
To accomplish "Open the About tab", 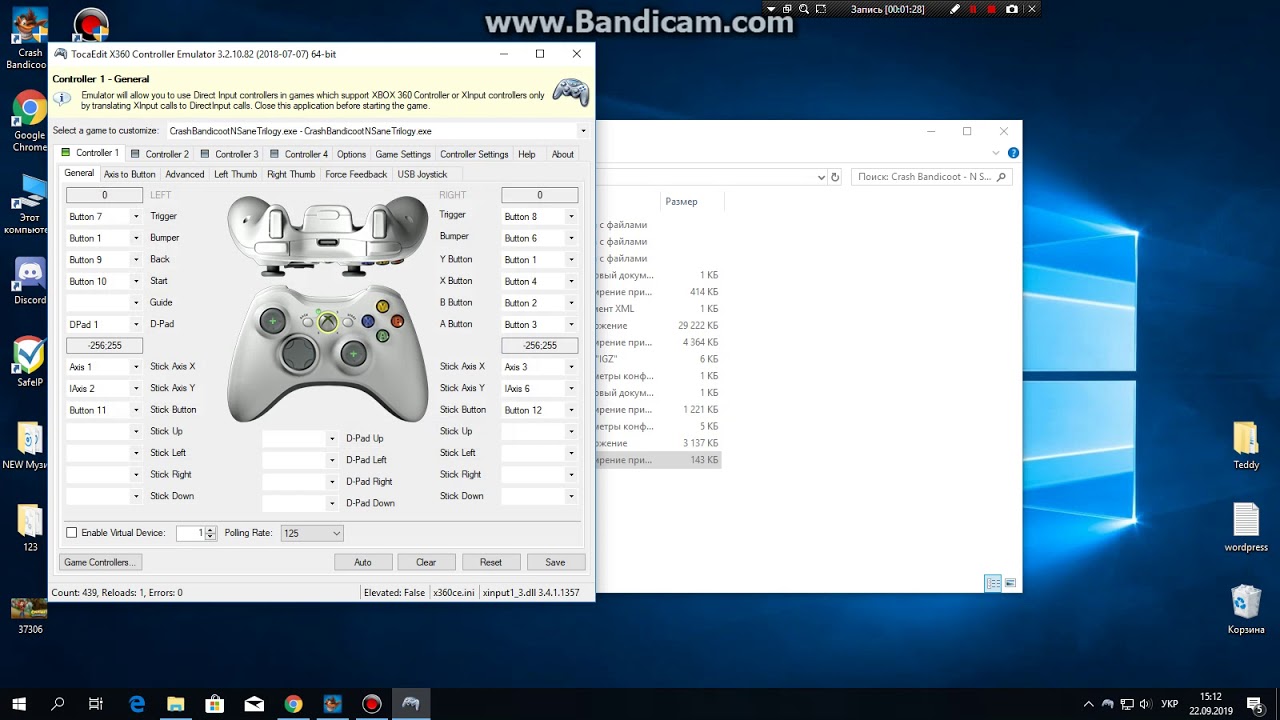I will pos(563,154).
